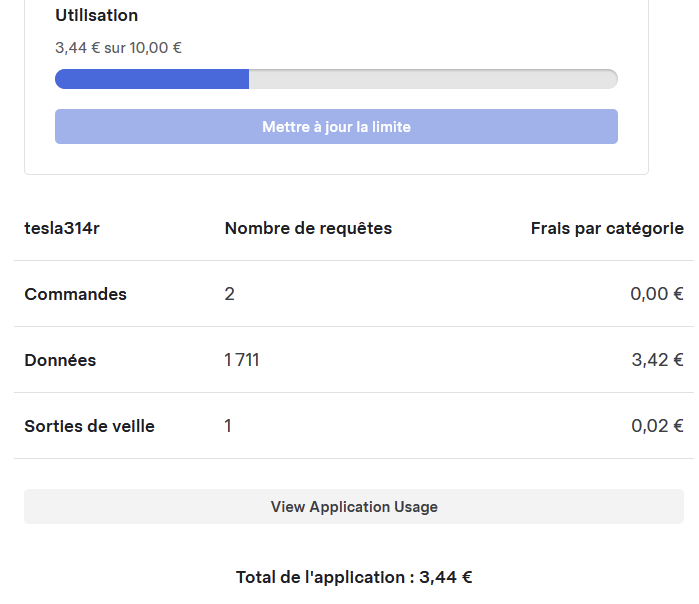Select the "Utilisation" heading
The height and width of the screenshot is (604, 699).
pyautogui.click(x=97, y=16)
